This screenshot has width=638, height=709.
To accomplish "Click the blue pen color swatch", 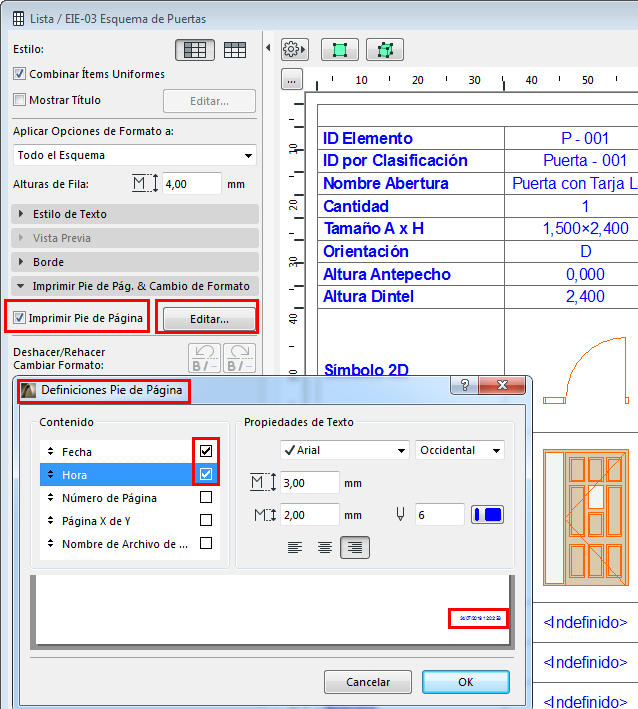I will pyautogui.click(x=487, y=515).
